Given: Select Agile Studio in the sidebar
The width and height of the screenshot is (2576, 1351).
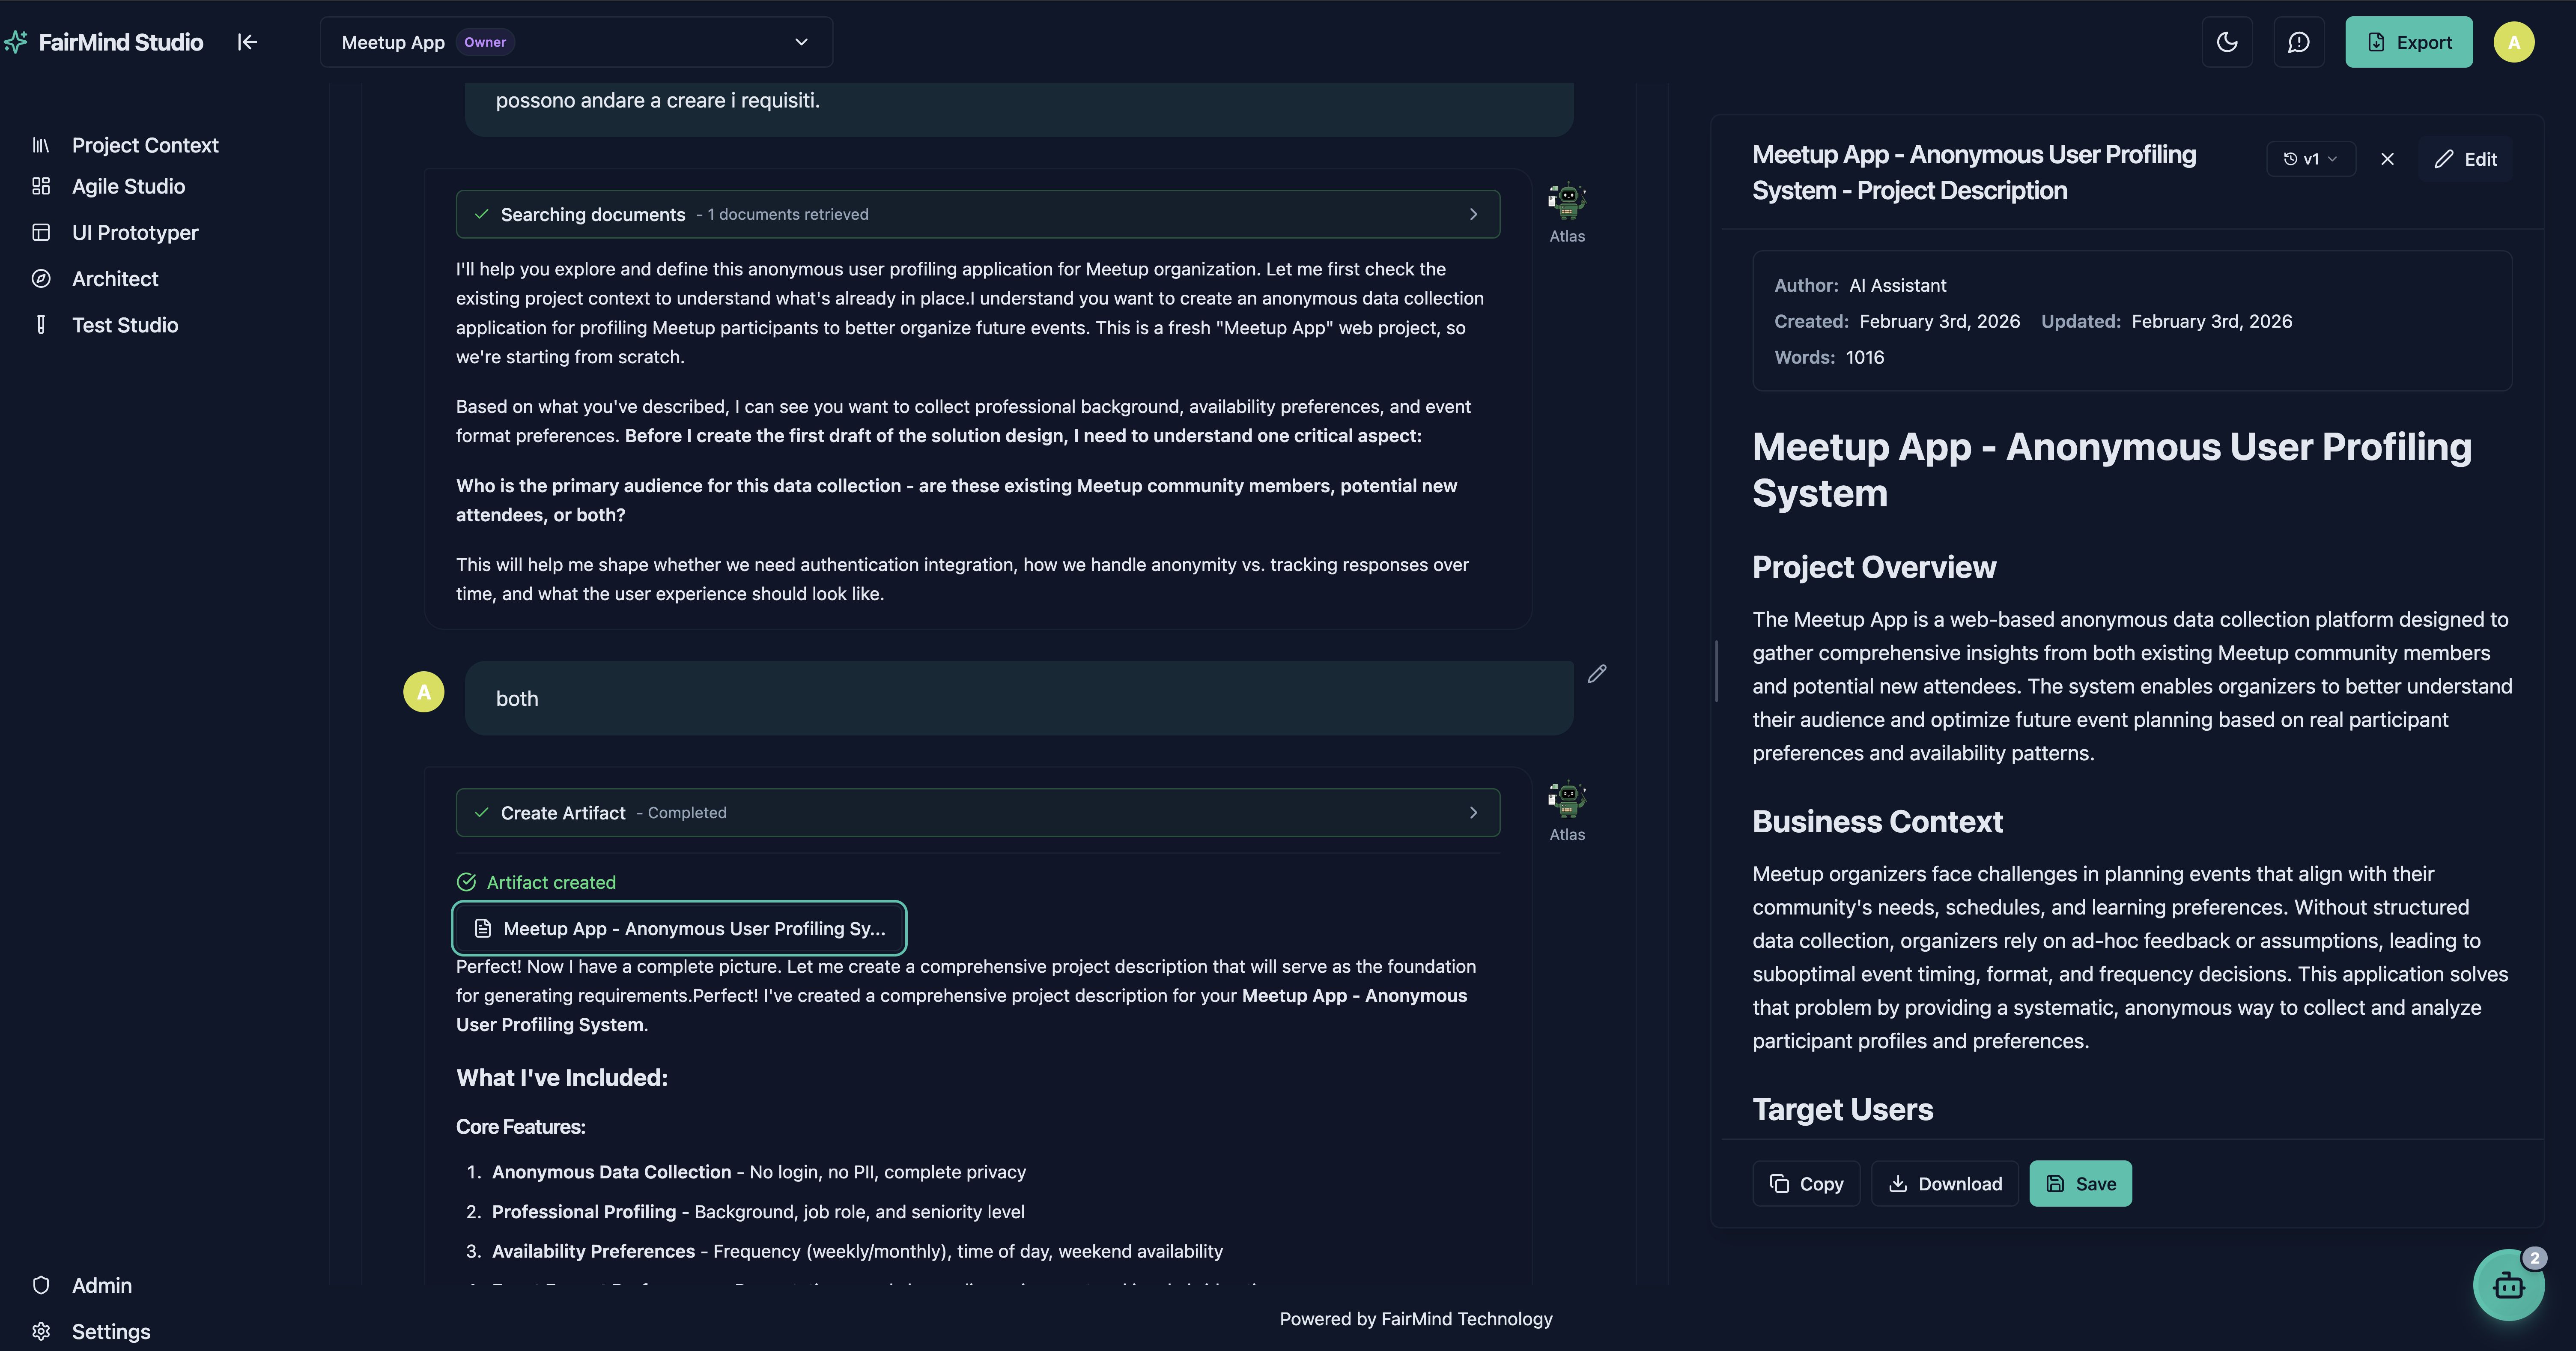Looking at the screenshot, I should pyautogui.click(x=128, y=186).
